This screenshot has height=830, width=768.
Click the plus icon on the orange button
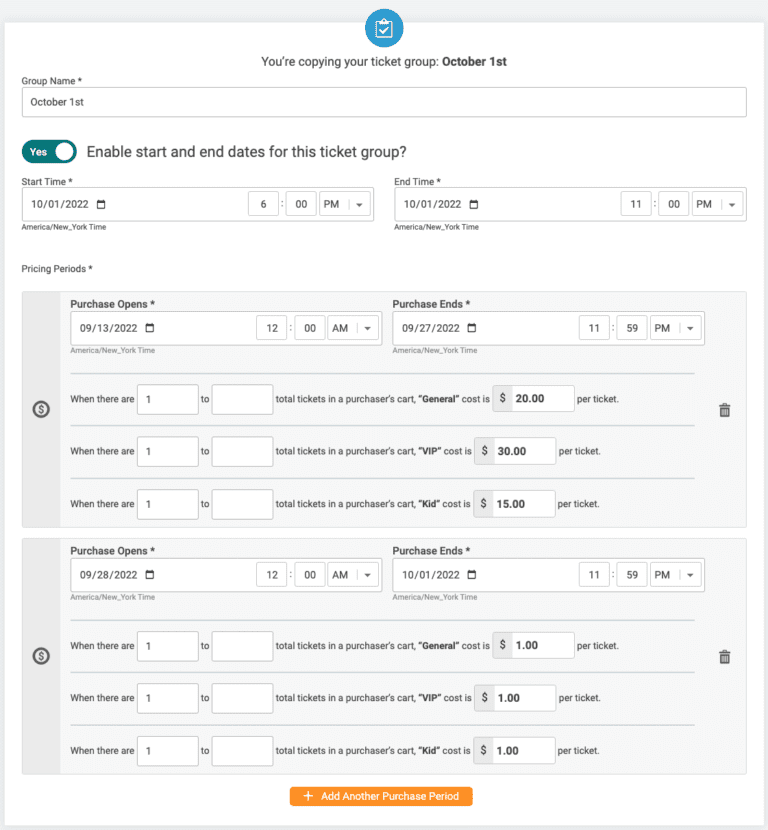[x=307, y=796]
